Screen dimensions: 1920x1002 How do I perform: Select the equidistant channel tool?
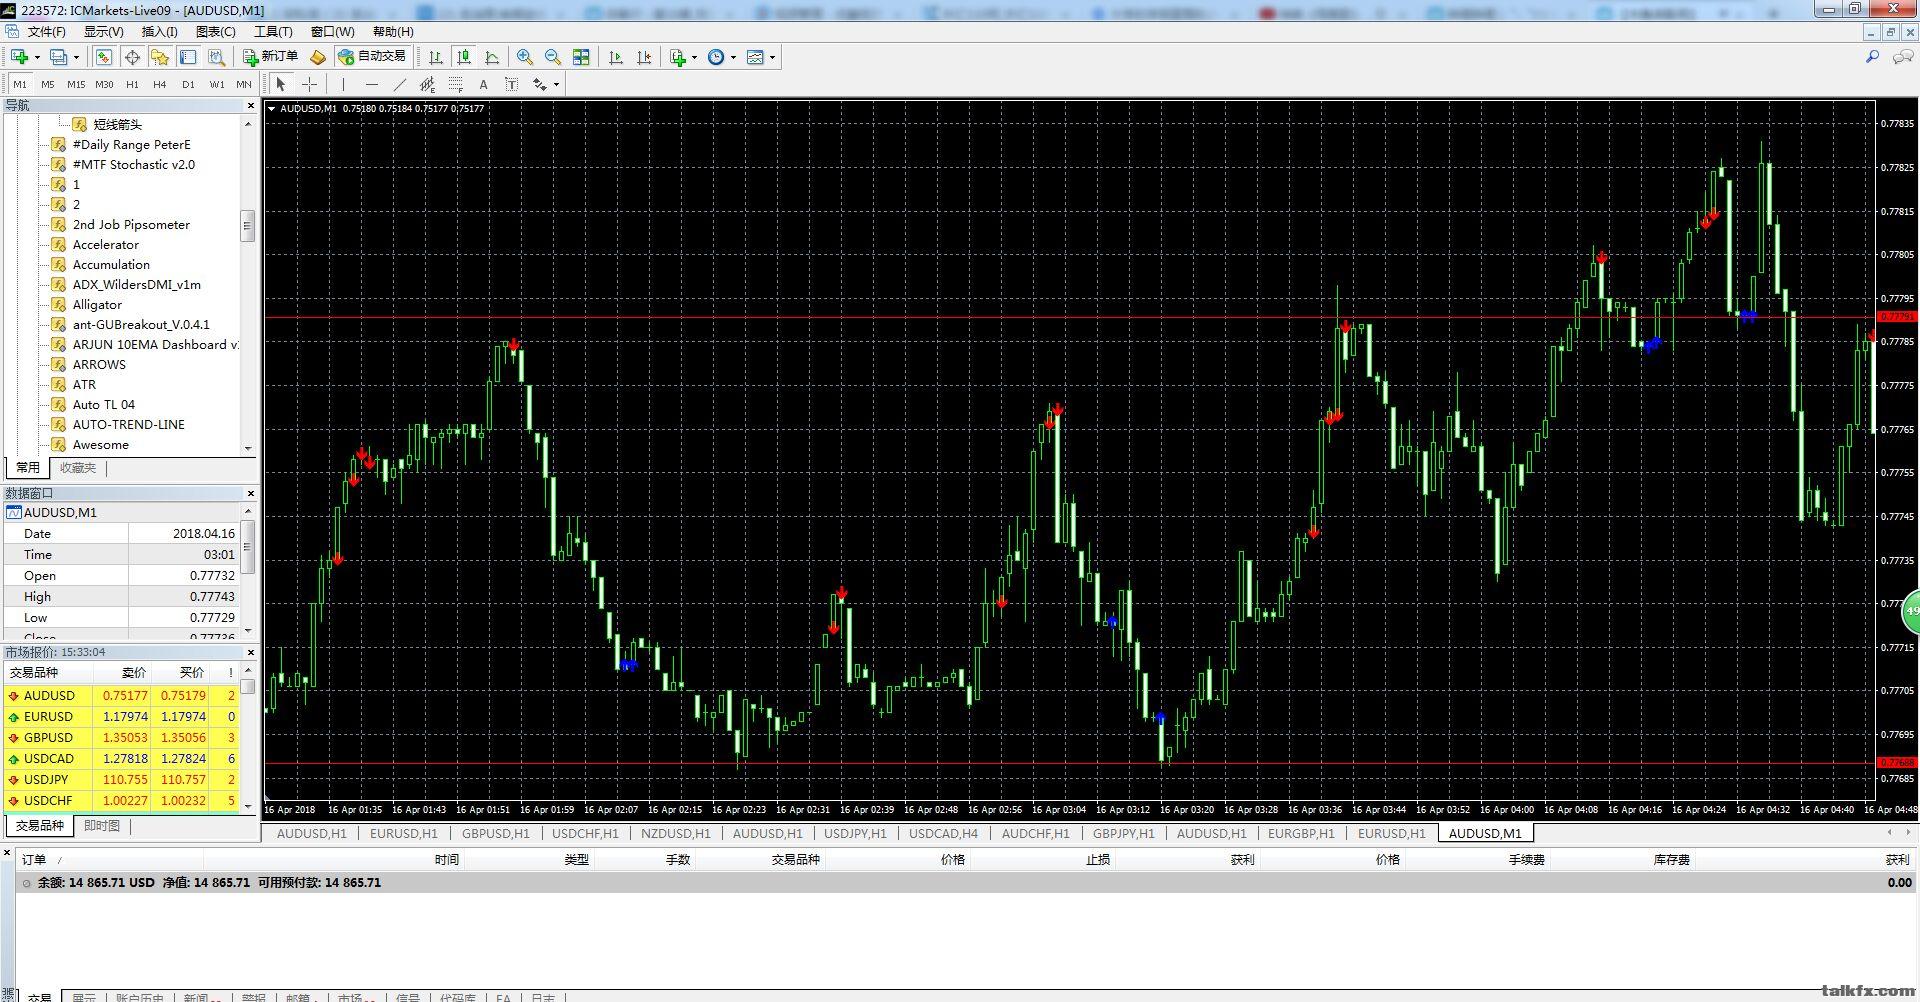(428, 84)
